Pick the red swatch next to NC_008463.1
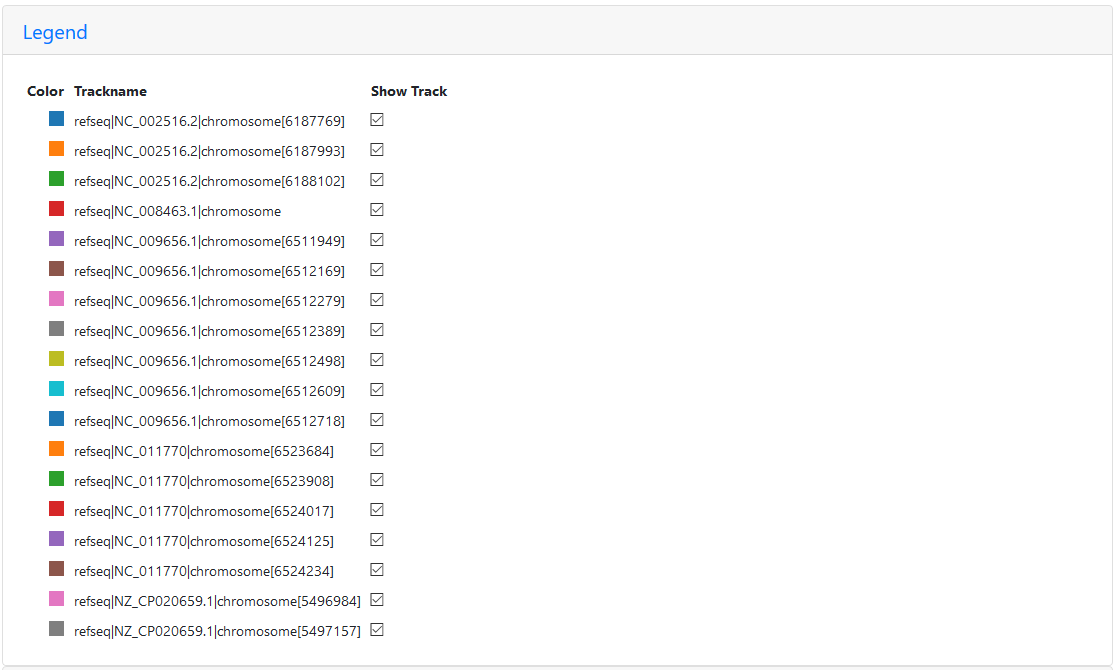1118x670 pixels. tap(56, 208)
